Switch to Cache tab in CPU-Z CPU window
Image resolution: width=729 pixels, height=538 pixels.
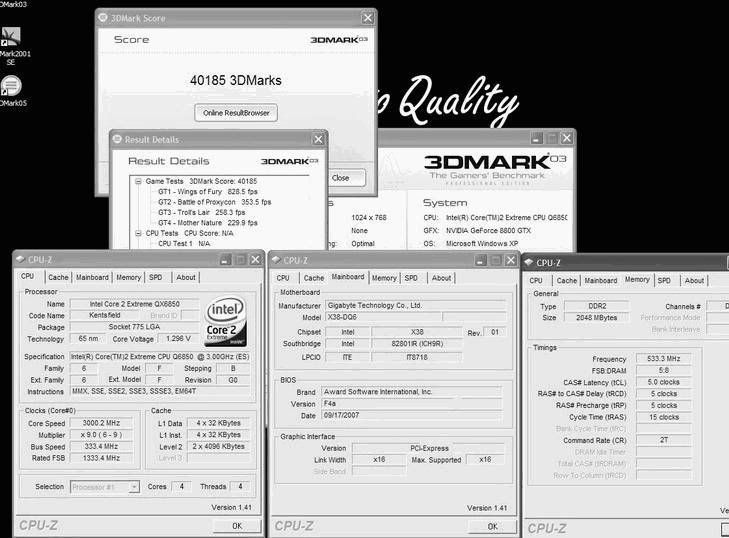tap(59, 277)
